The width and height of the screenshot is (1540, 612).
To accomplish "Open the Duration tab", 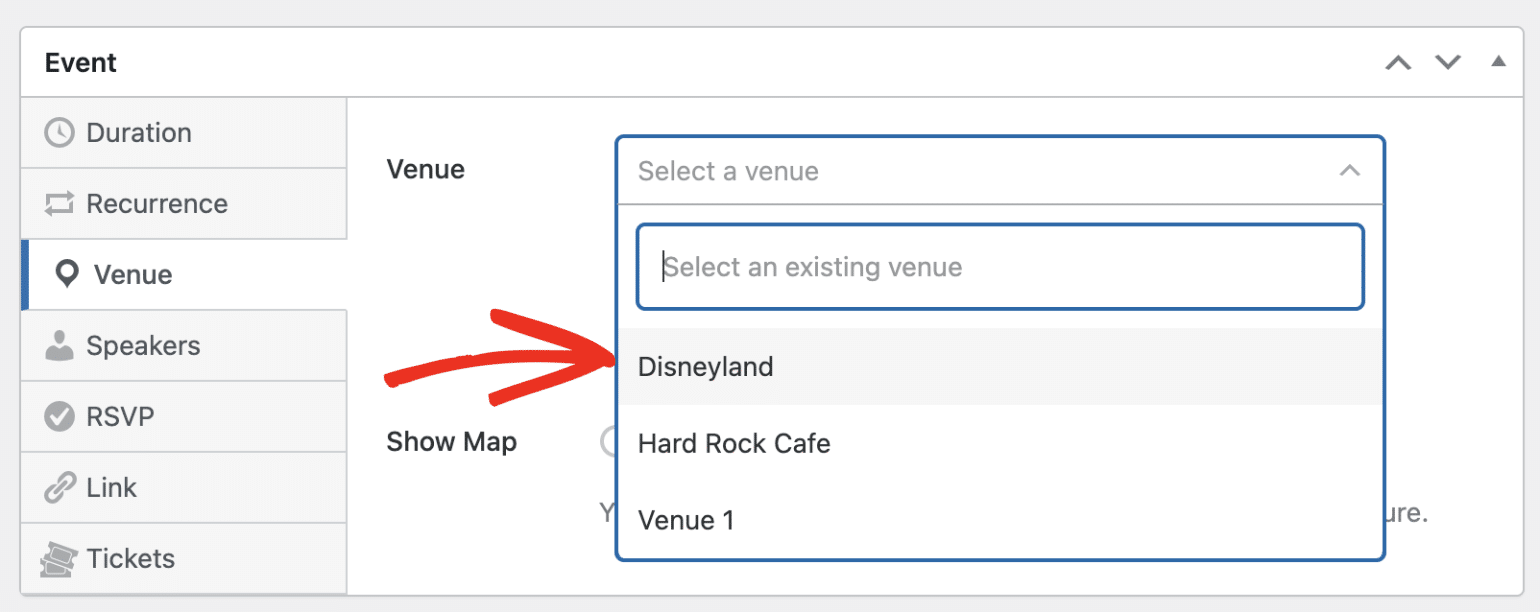I will point(184,133).
